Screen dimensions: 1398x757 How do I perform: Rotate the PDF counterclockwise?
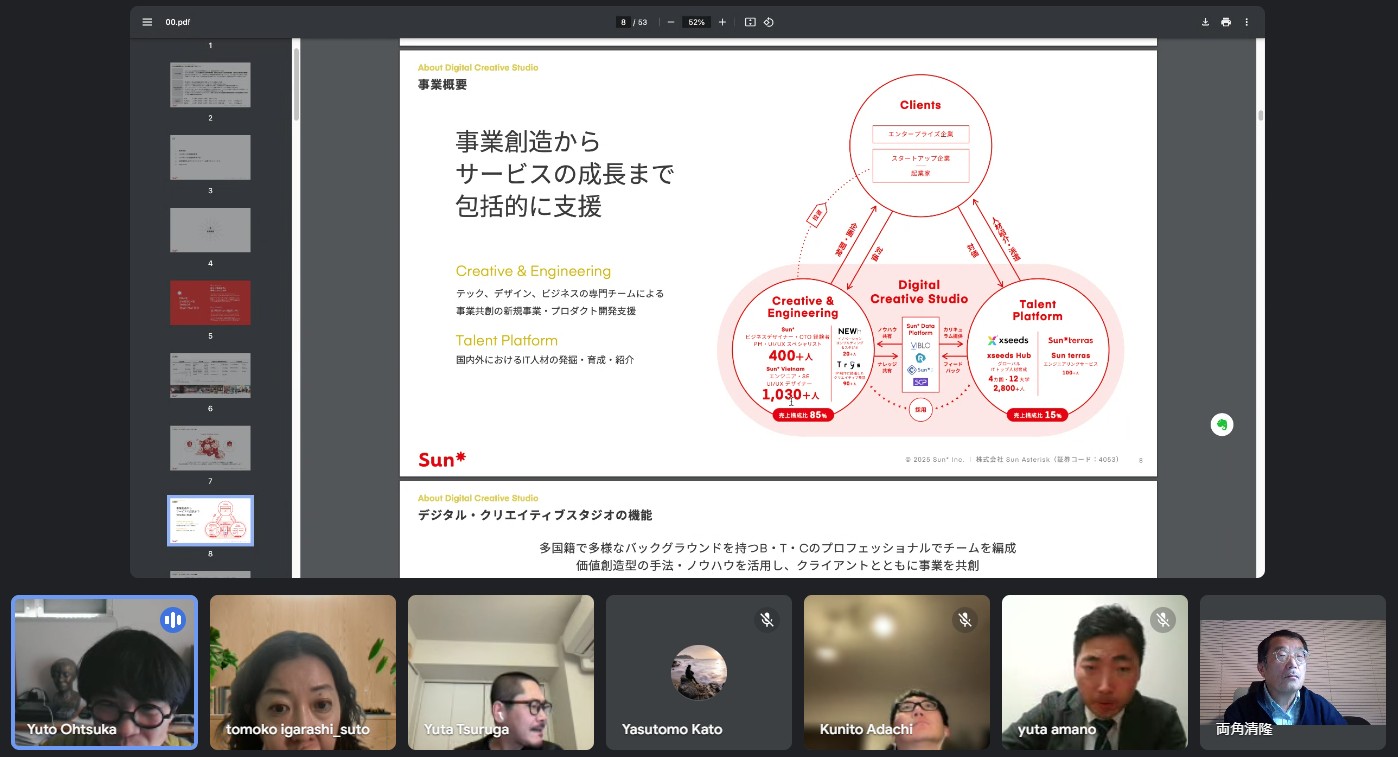tap(769, 22)
